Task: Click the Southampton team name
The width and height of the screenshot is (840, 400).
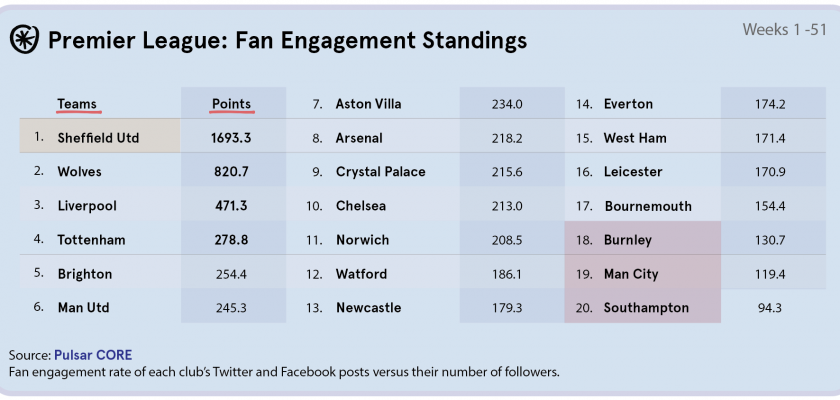Action: point(646,308)
